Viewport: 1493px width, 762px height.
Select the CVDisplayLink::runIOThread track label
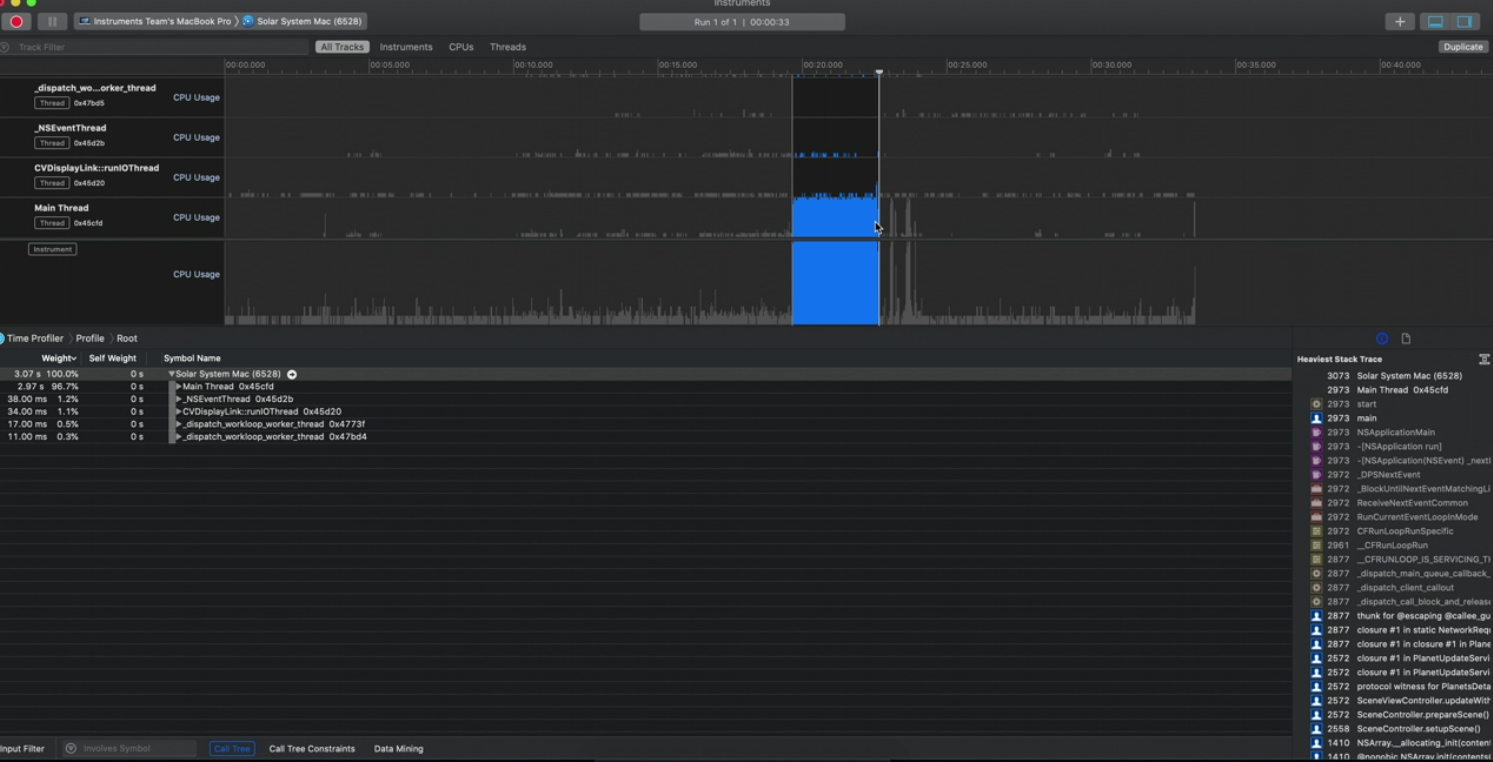tap(97, 168)
